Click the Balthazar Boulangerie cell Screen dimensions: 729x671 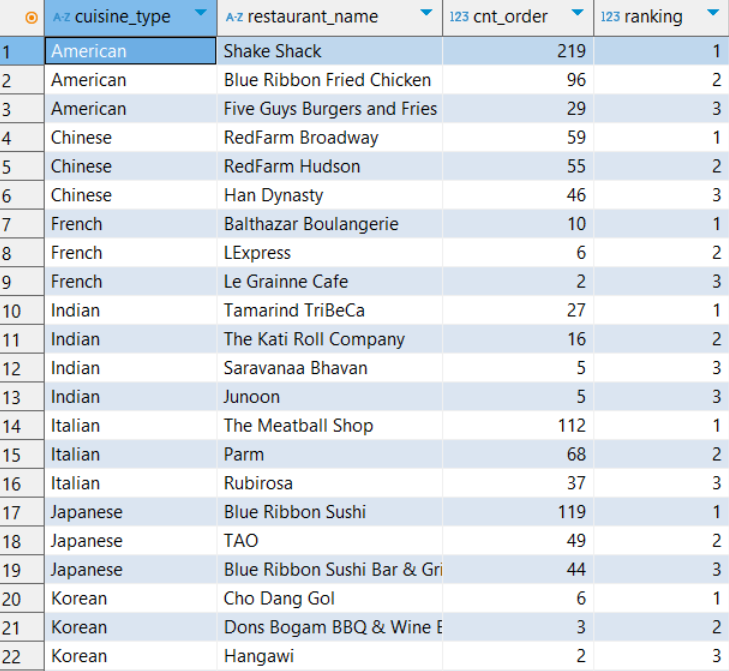tap(330, 224)
